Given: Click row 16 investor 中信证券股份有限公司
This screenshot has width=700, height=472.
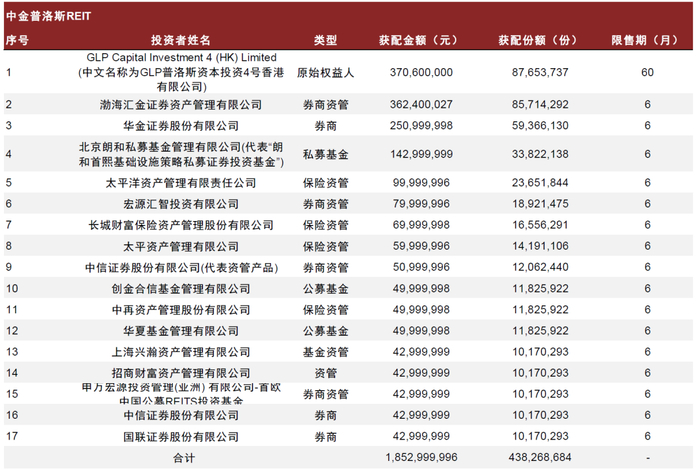Looking at the screenshot, I should [181, 415].
